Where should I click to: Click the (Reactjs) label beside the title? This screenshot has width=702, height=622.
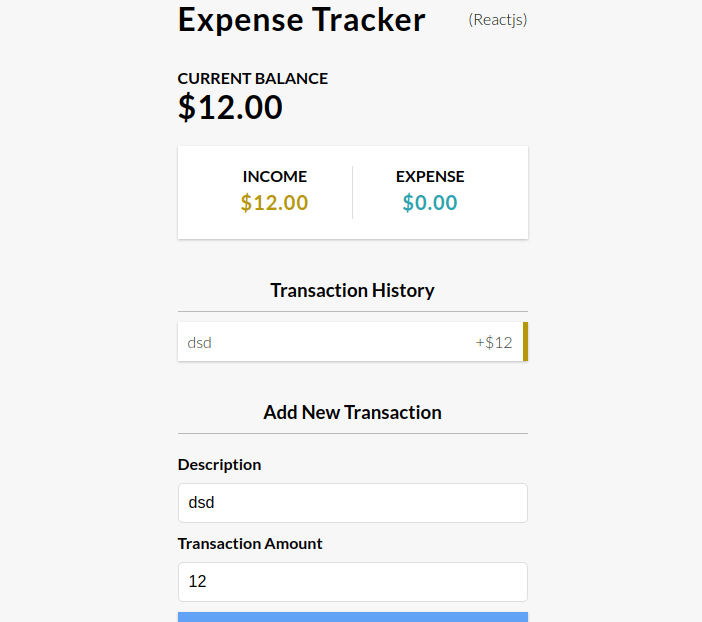coord(497,20)
